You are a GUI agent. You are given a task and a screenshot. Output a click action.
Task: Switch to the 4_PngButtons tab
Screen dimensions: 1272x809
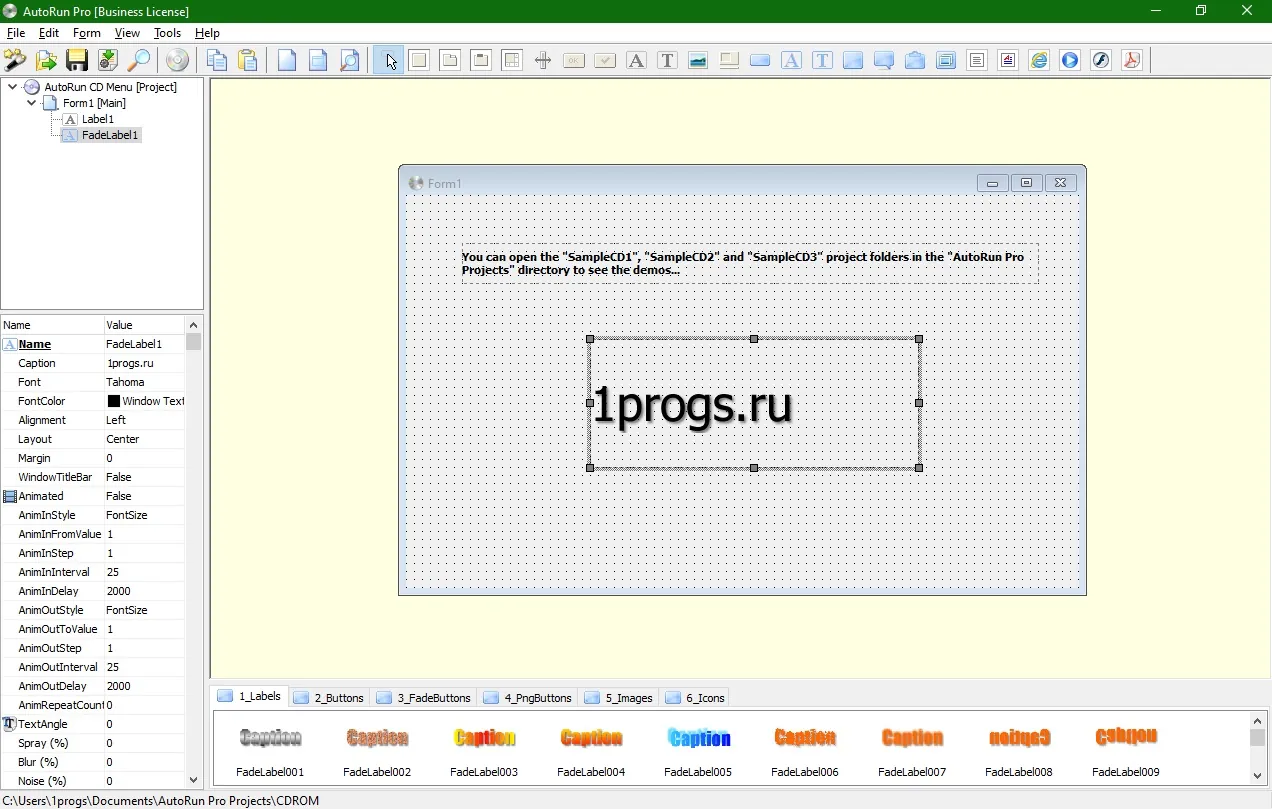pyautogui.click(x=528, y=697)
